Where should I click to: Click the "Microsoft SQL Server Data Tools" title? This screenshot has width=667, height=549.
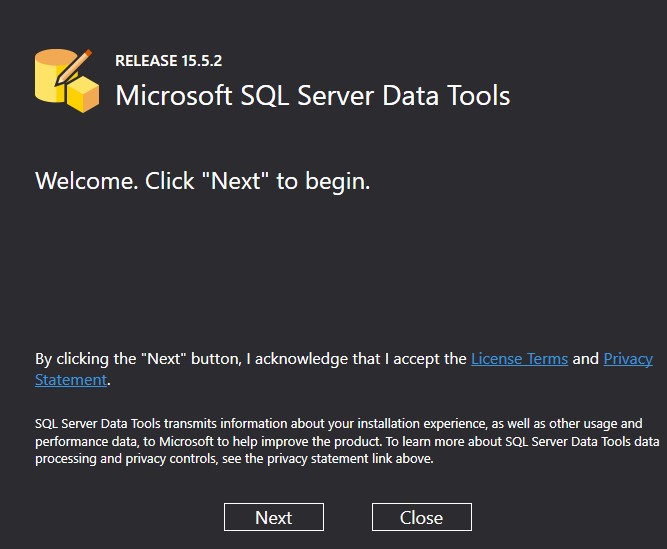tap(313, 96)
